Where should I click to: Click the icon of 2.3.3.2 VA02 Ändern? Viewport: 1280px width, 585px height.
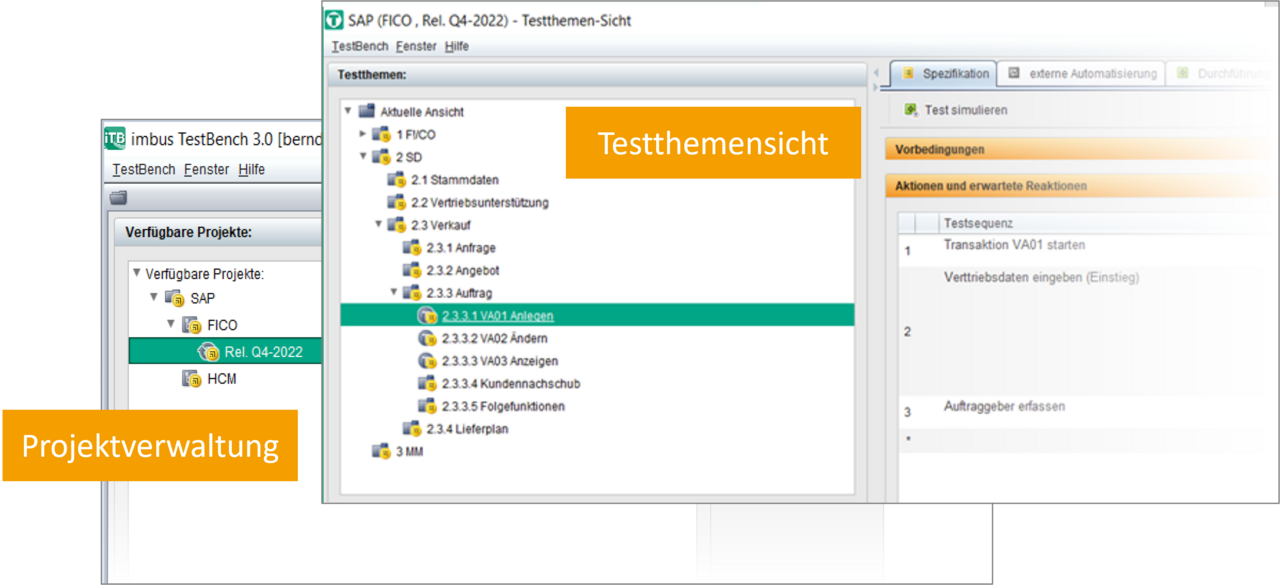(428, 338)
